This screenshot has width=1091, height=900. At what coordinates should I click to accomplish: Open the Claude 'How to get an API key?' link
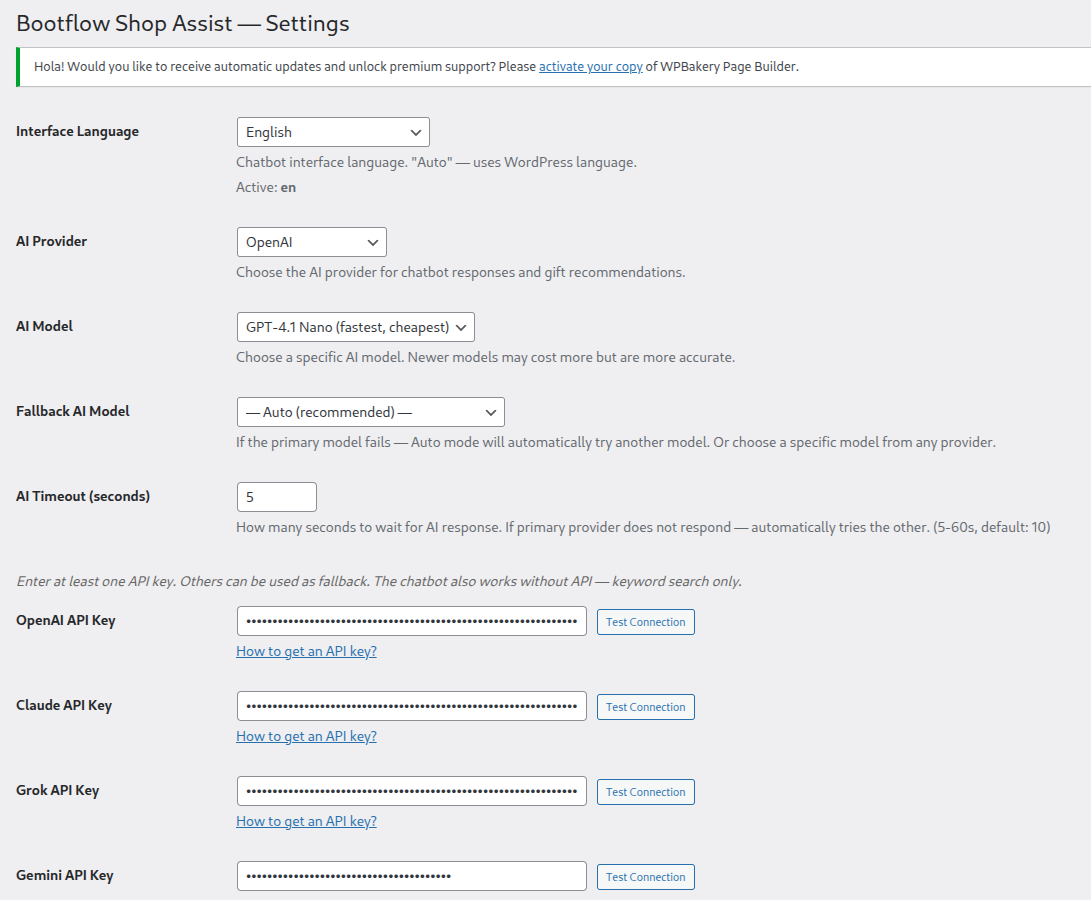click(x=306, y=736)
